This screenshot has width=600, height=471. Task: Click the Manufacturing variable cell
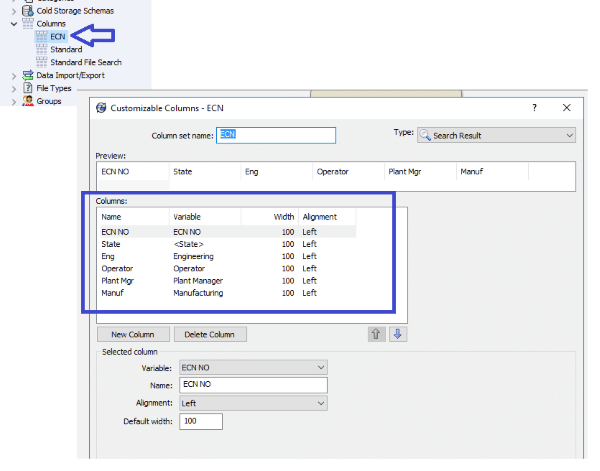198,293
